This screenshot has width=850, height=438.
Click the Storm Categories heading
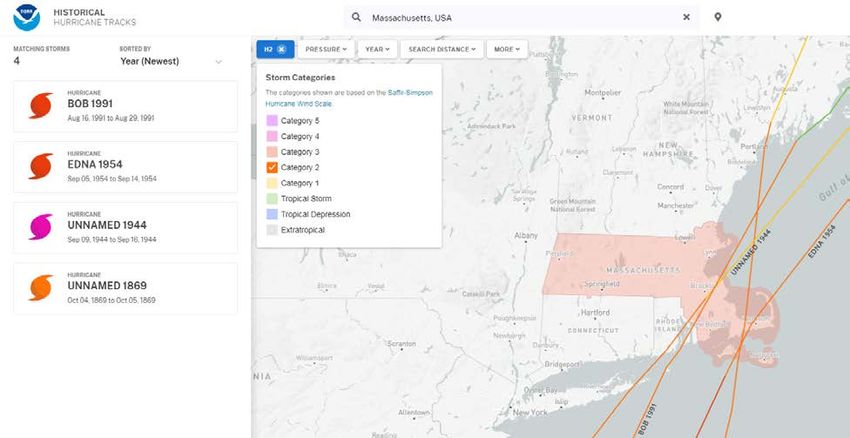(300, 78)
